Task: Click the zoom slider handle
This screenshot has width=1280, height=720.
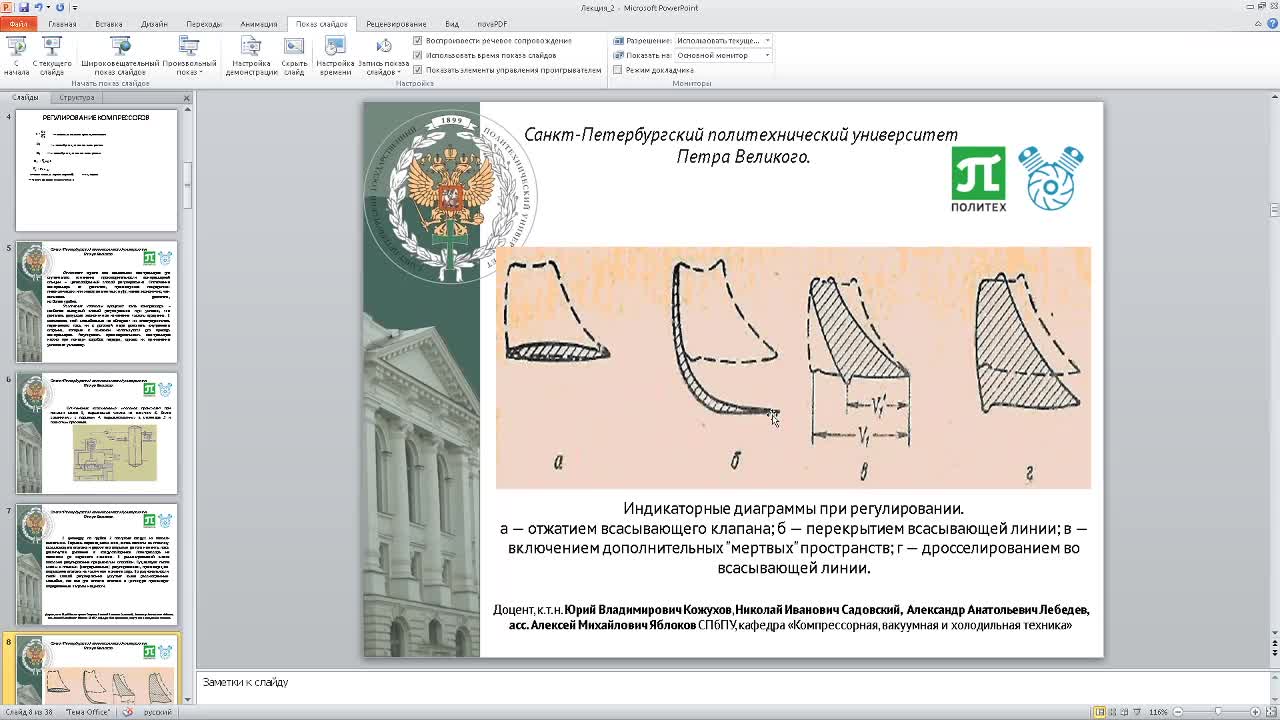Action: [1218, 712]
